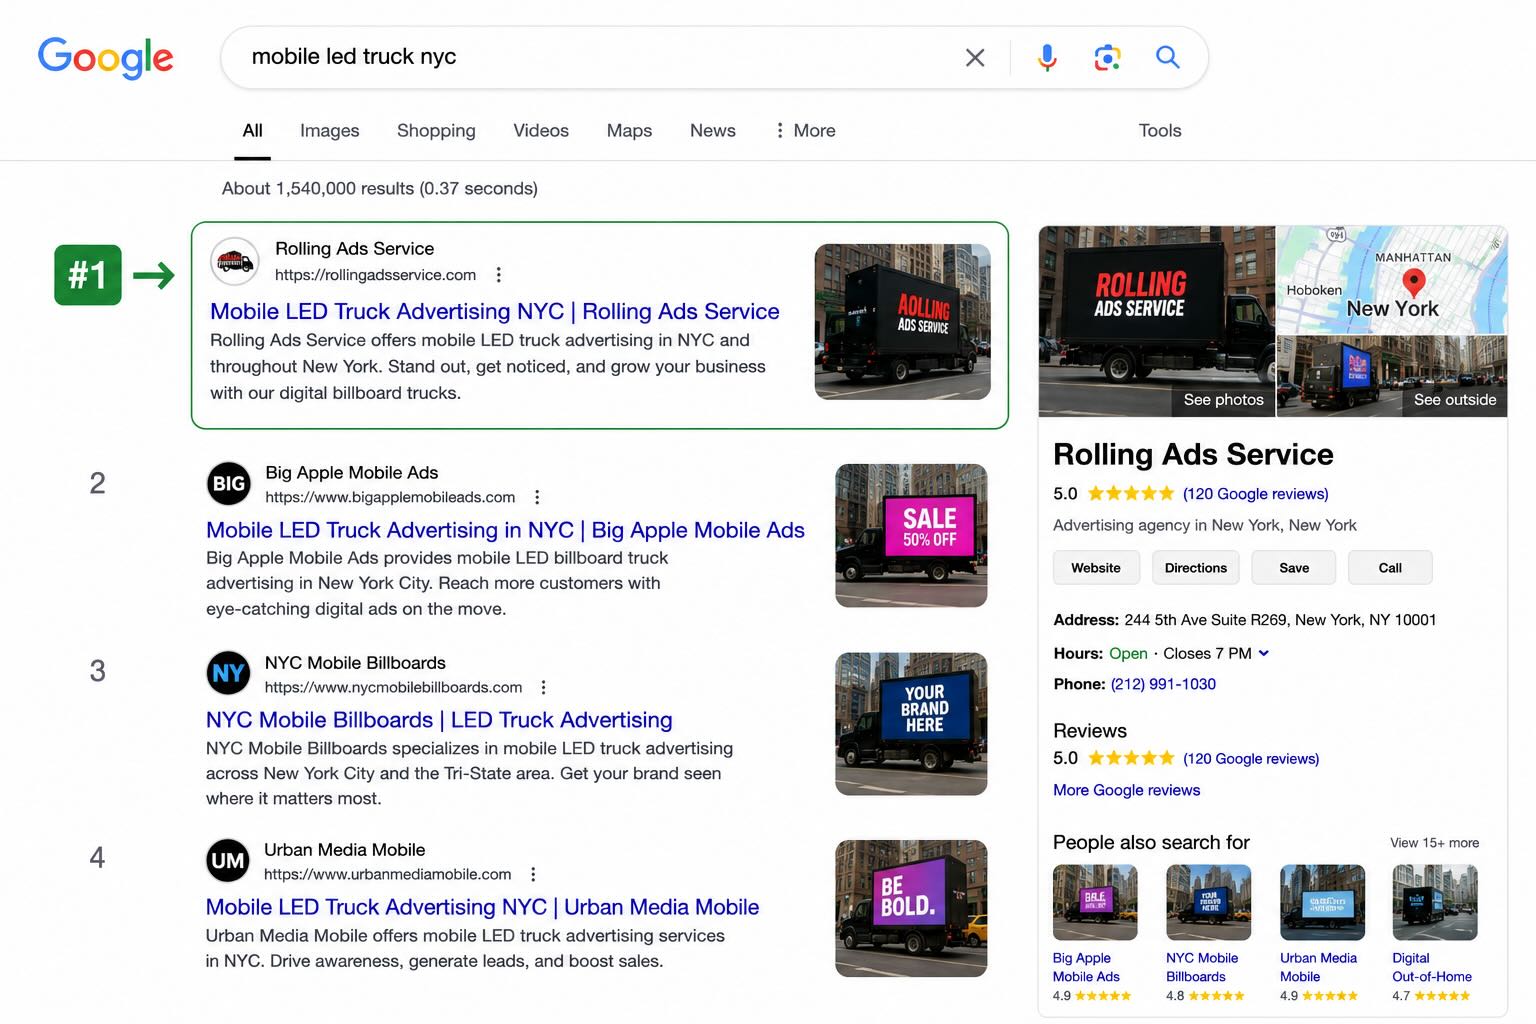
Task: Open the Tools options
Action: tap(1160, 131)
